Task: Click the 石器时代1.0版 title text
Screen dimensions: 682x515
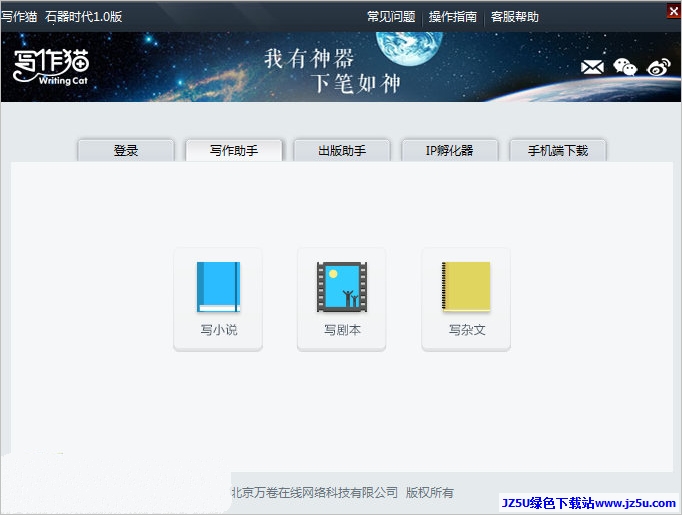Action: (x=84, y=17)
